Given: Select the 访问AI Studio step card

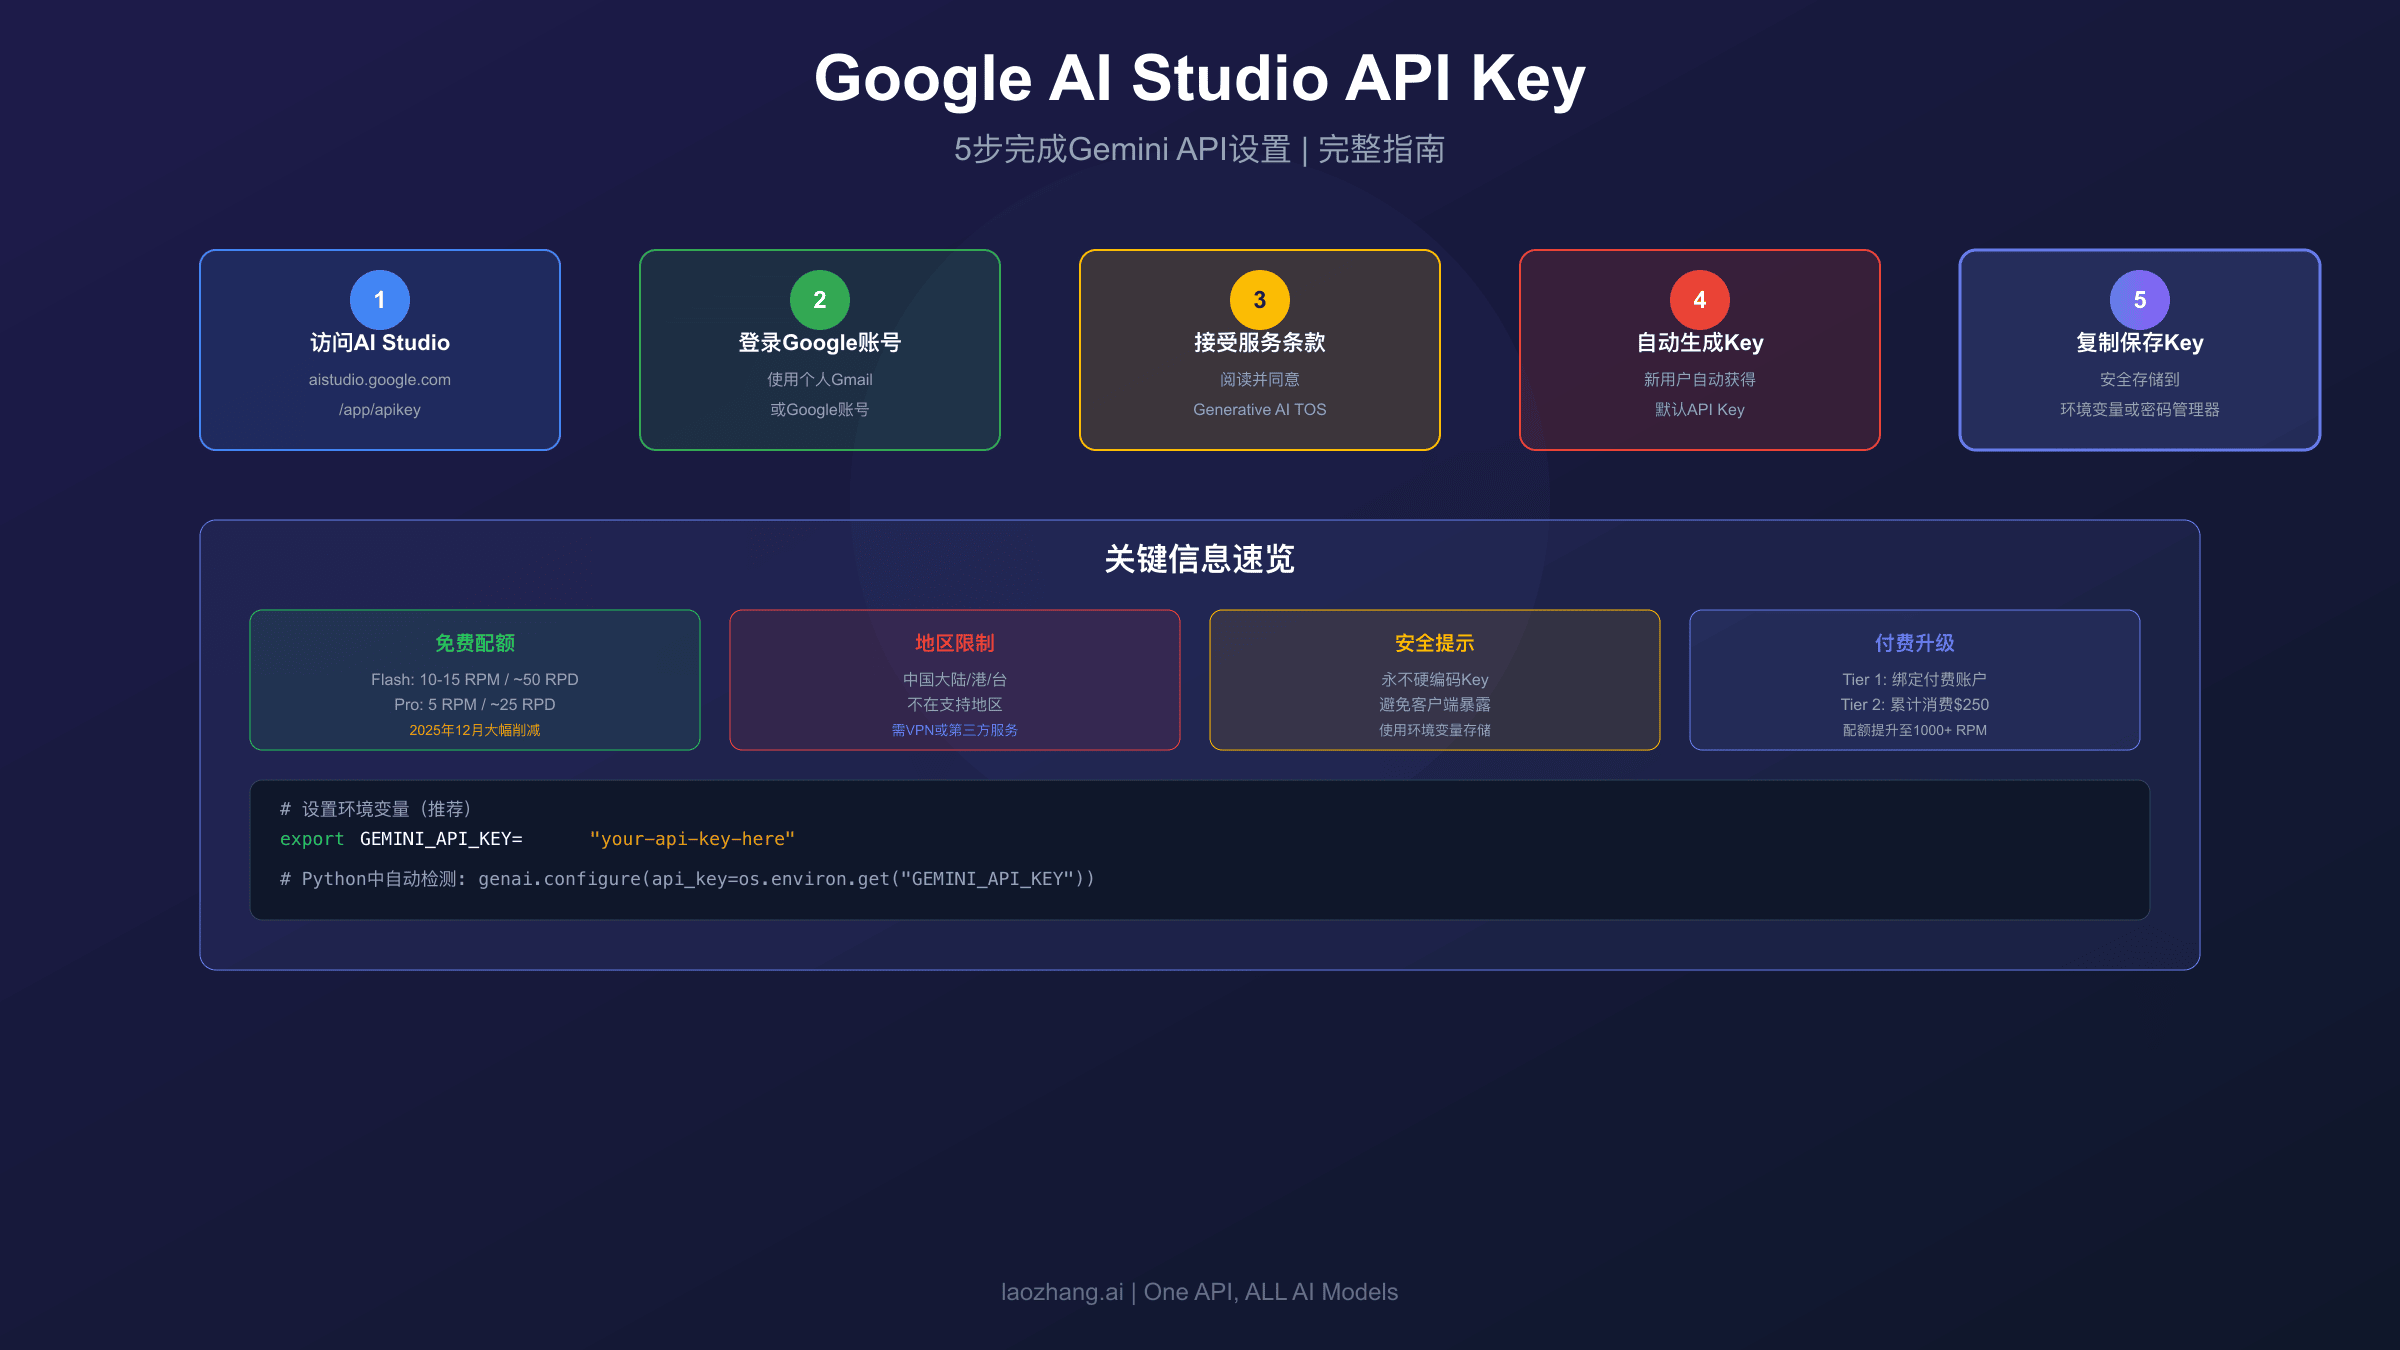Looking at the screenshot, I should pos(379,349).
